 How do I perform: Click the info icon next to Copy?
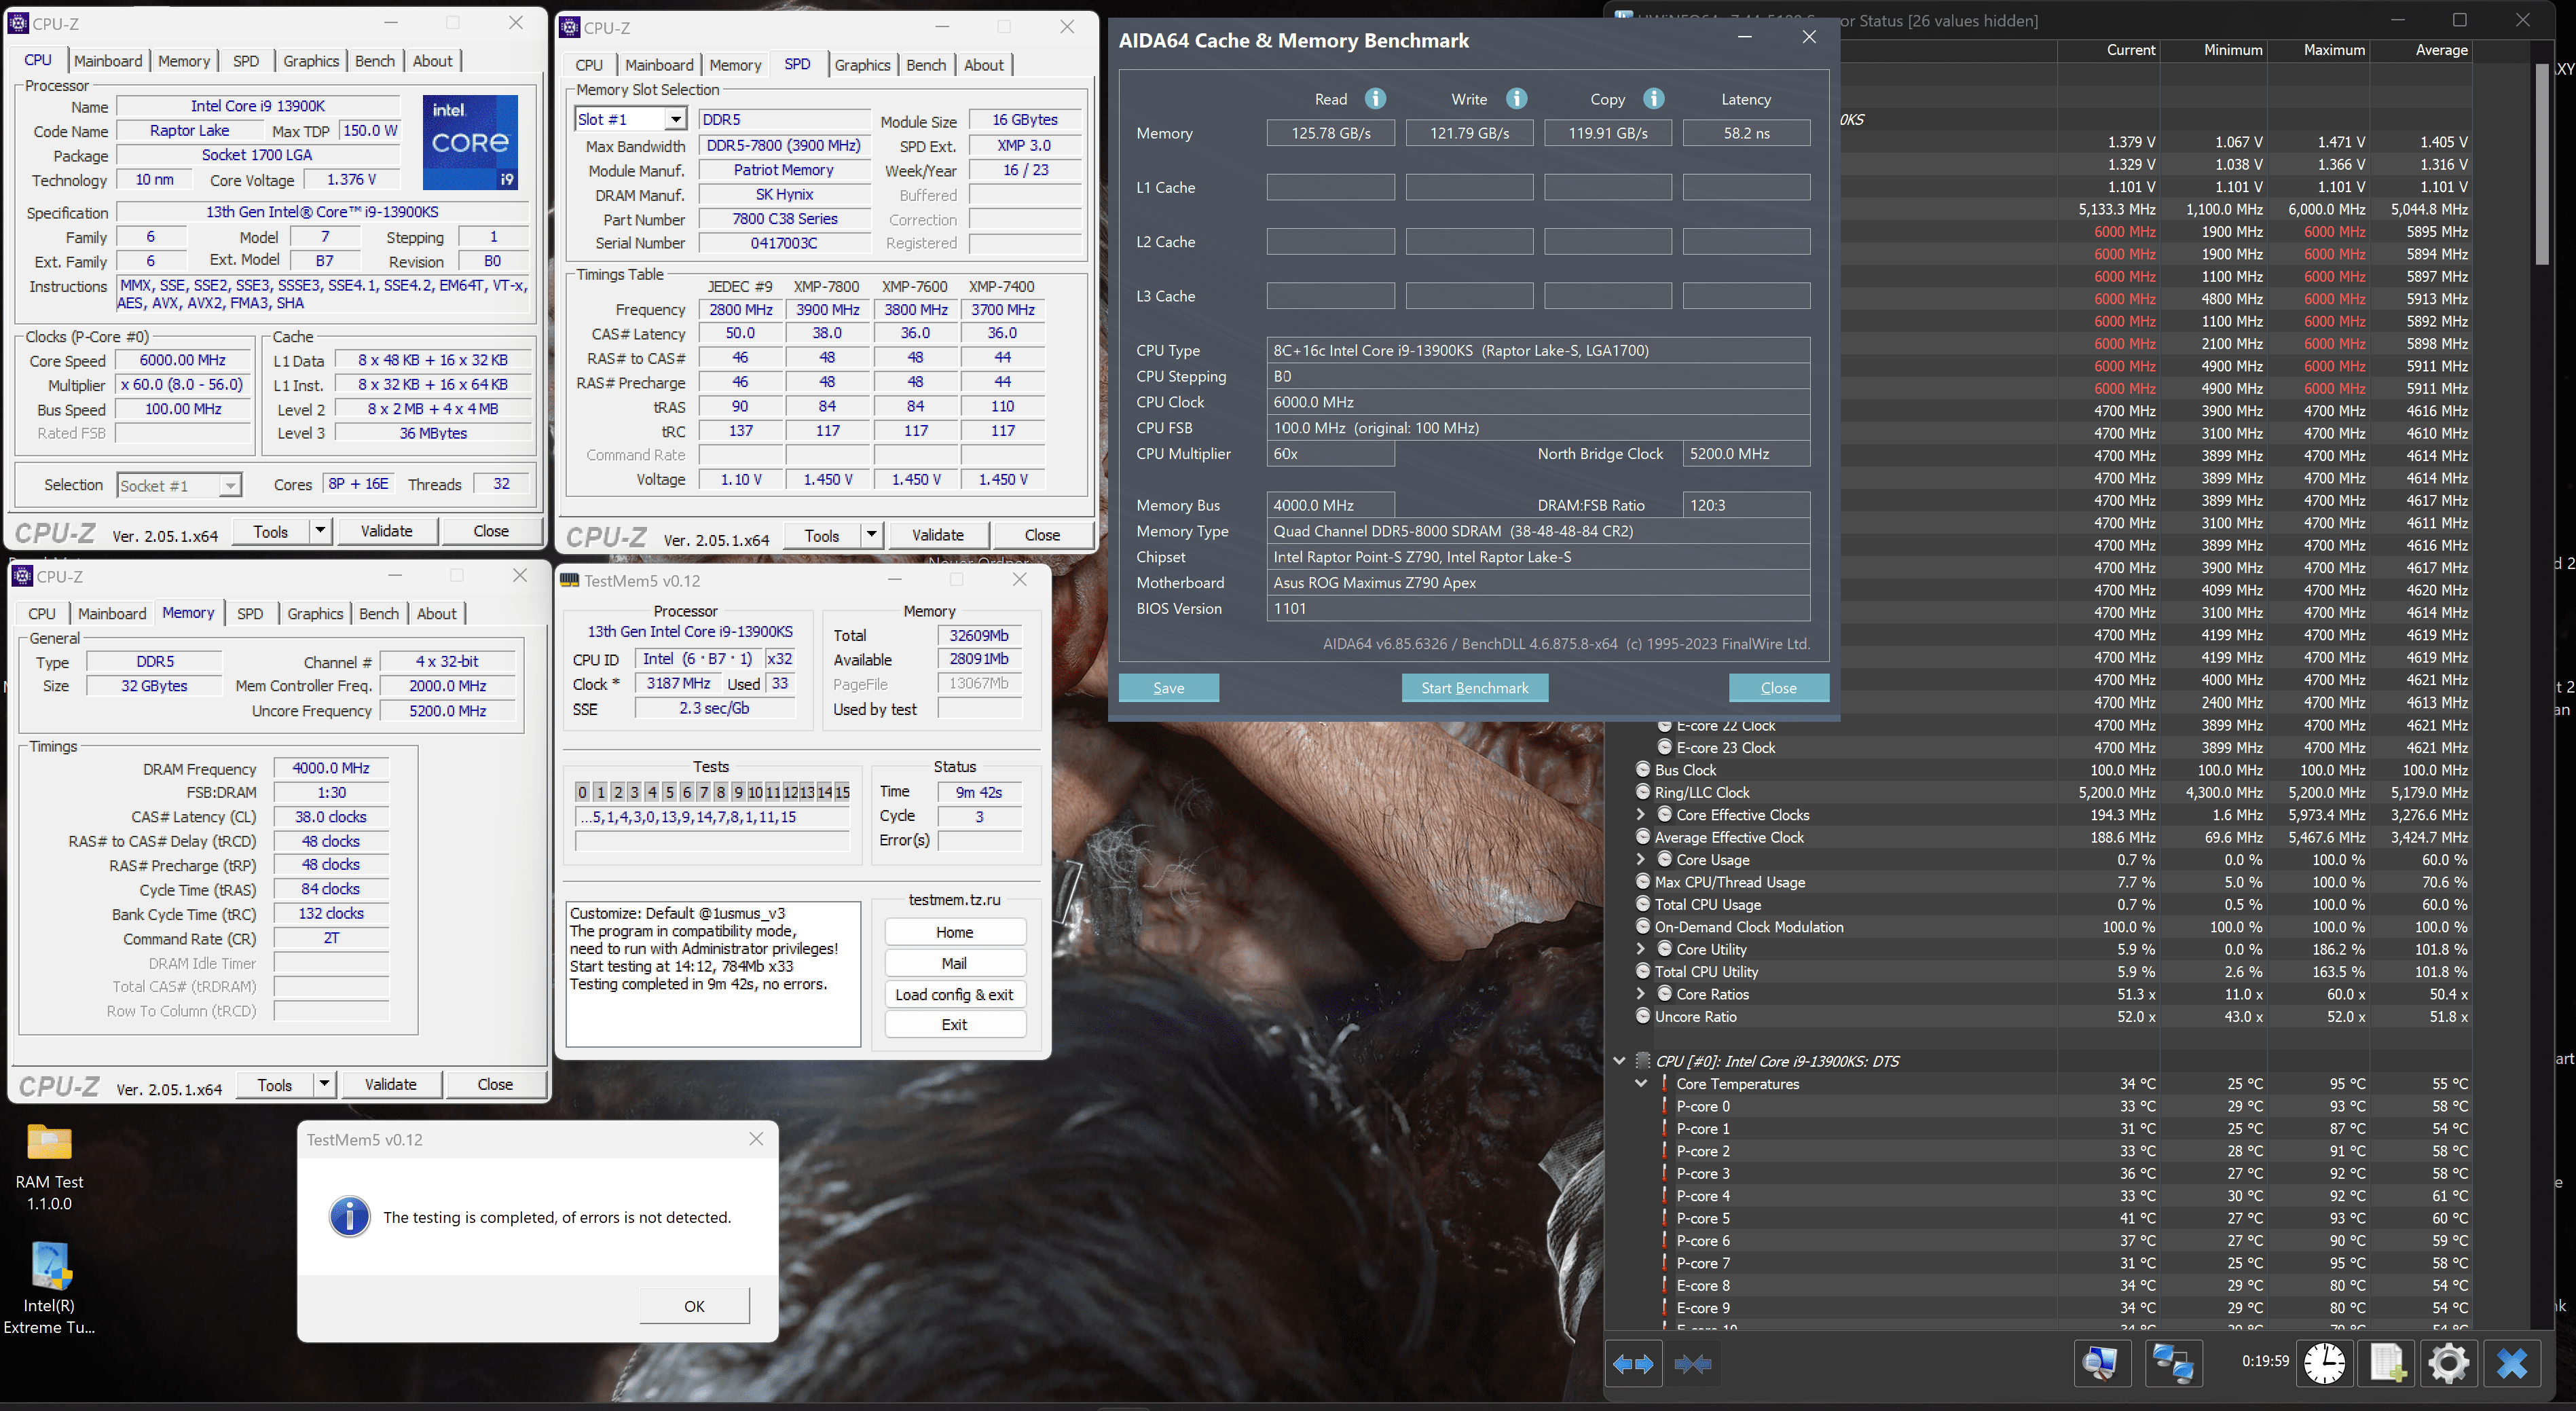(x=1653, y=98)
